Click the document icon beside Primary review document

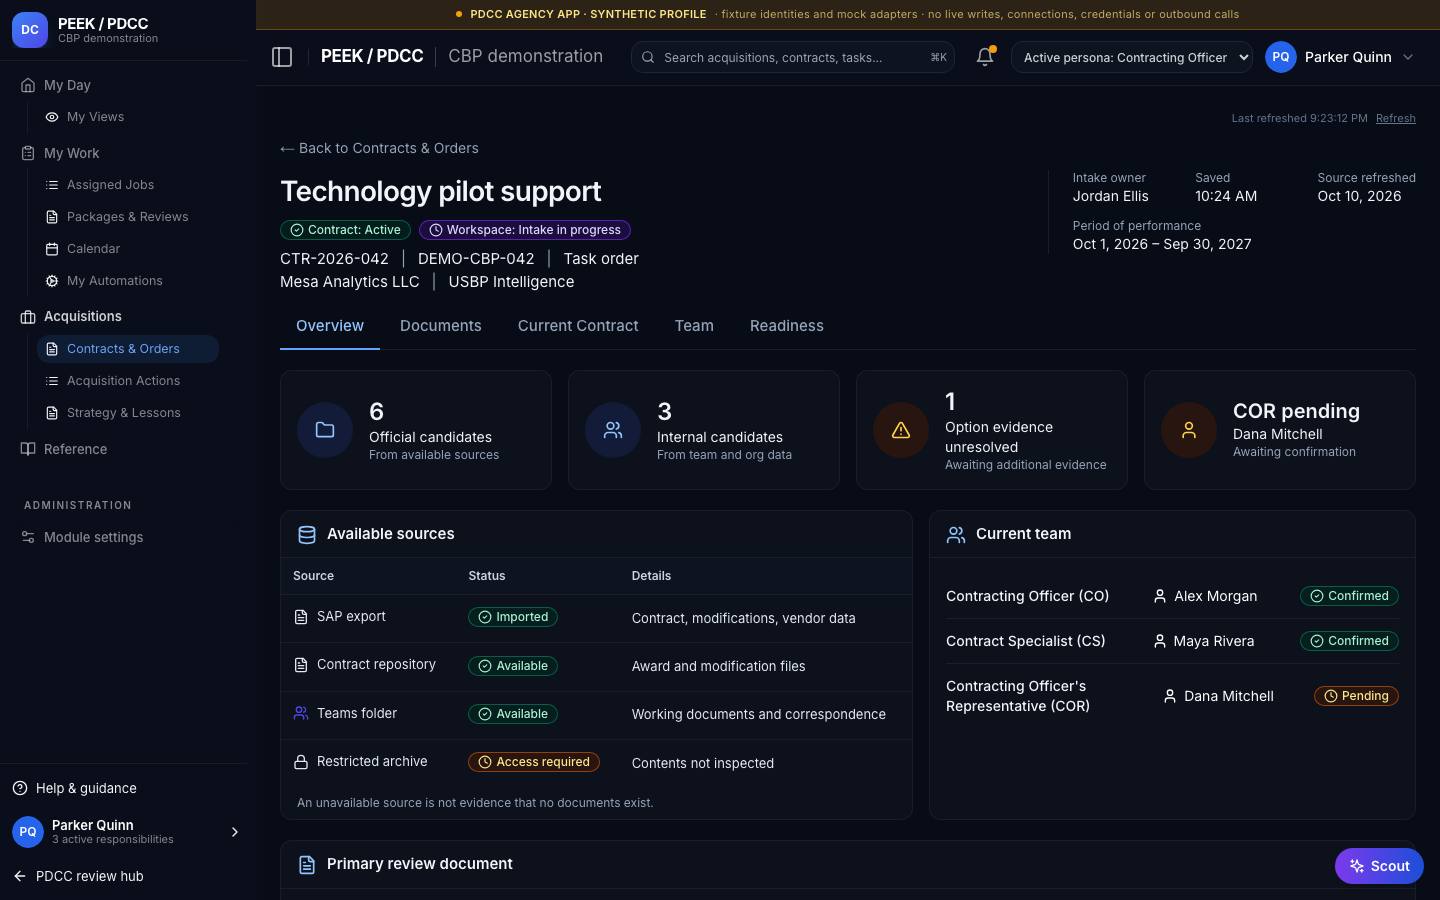click(x=307, y=865)
